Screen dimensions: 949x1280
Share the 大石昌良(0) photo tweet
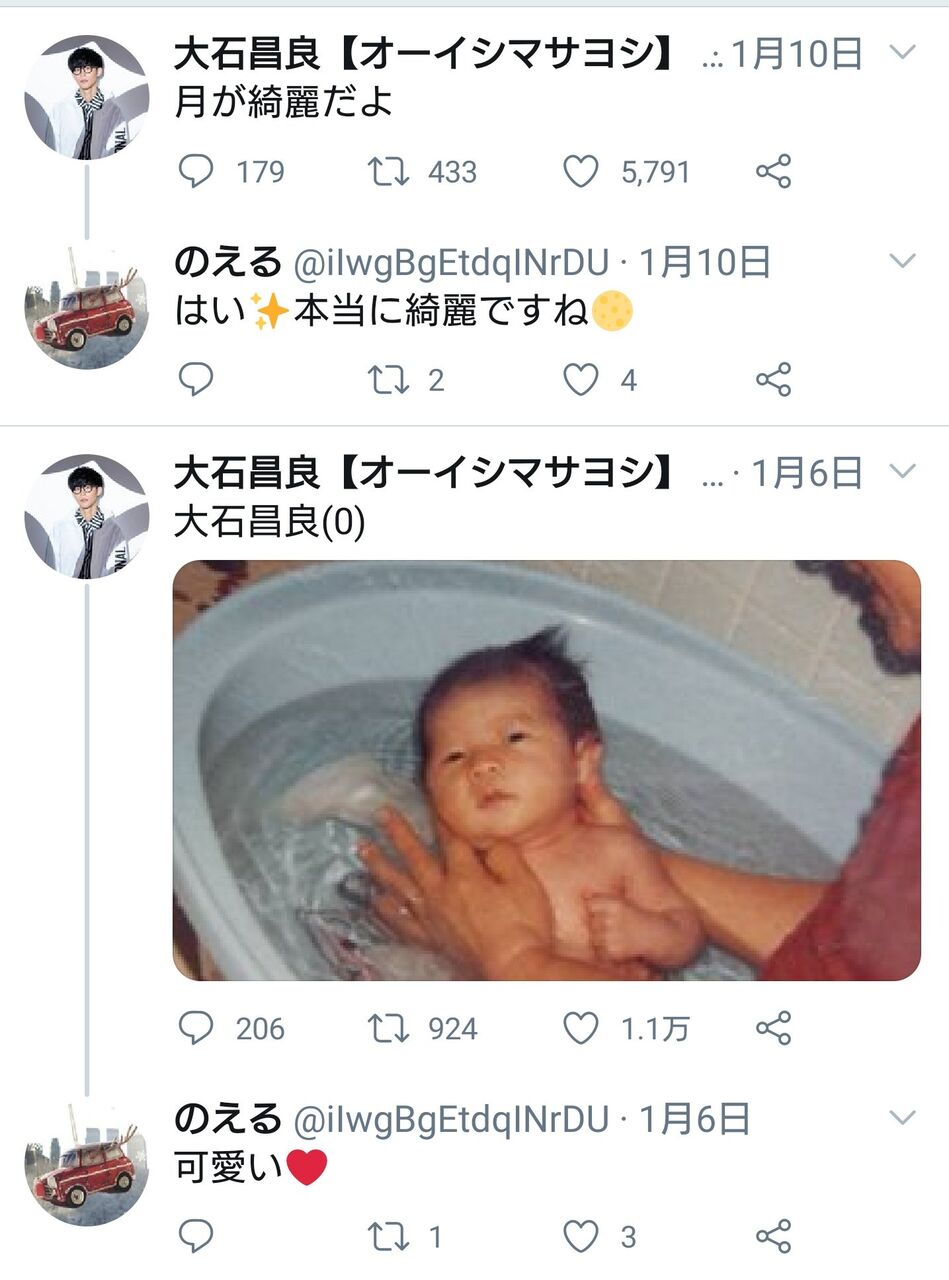pos(773,1028)
